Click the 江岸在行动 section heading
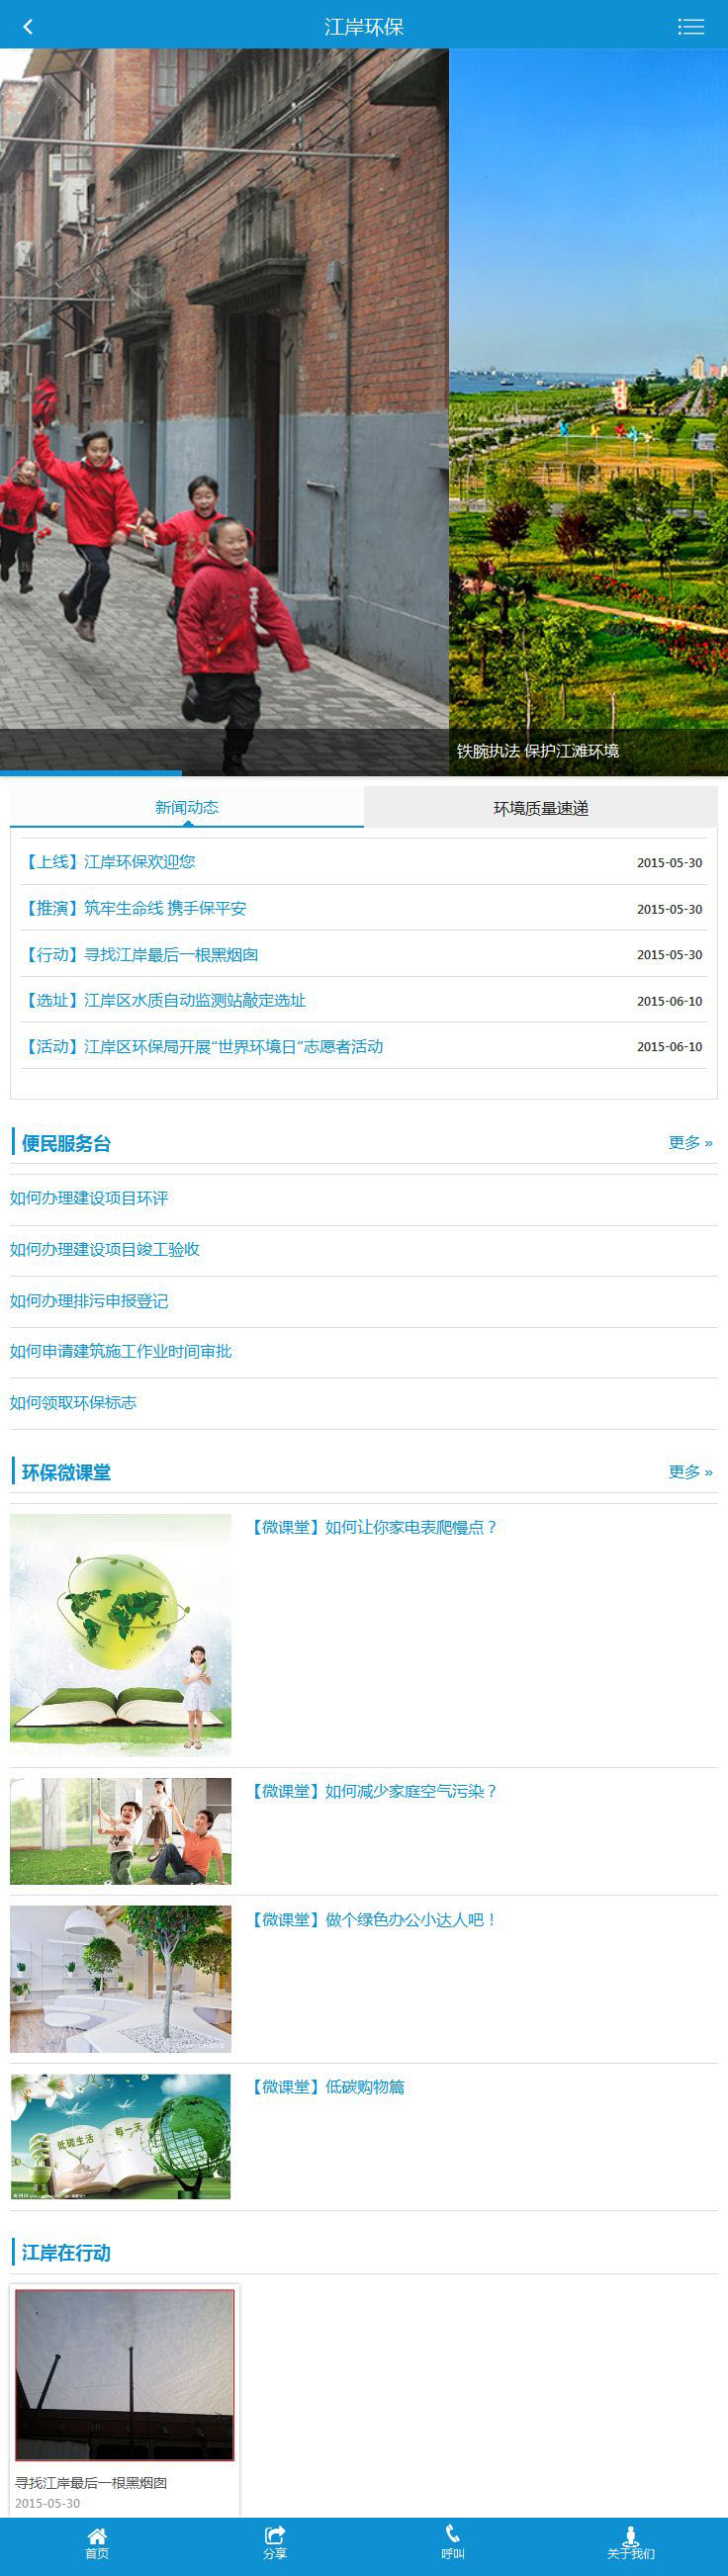This screenshot has width=728, height=2576. pos(66,2252)
